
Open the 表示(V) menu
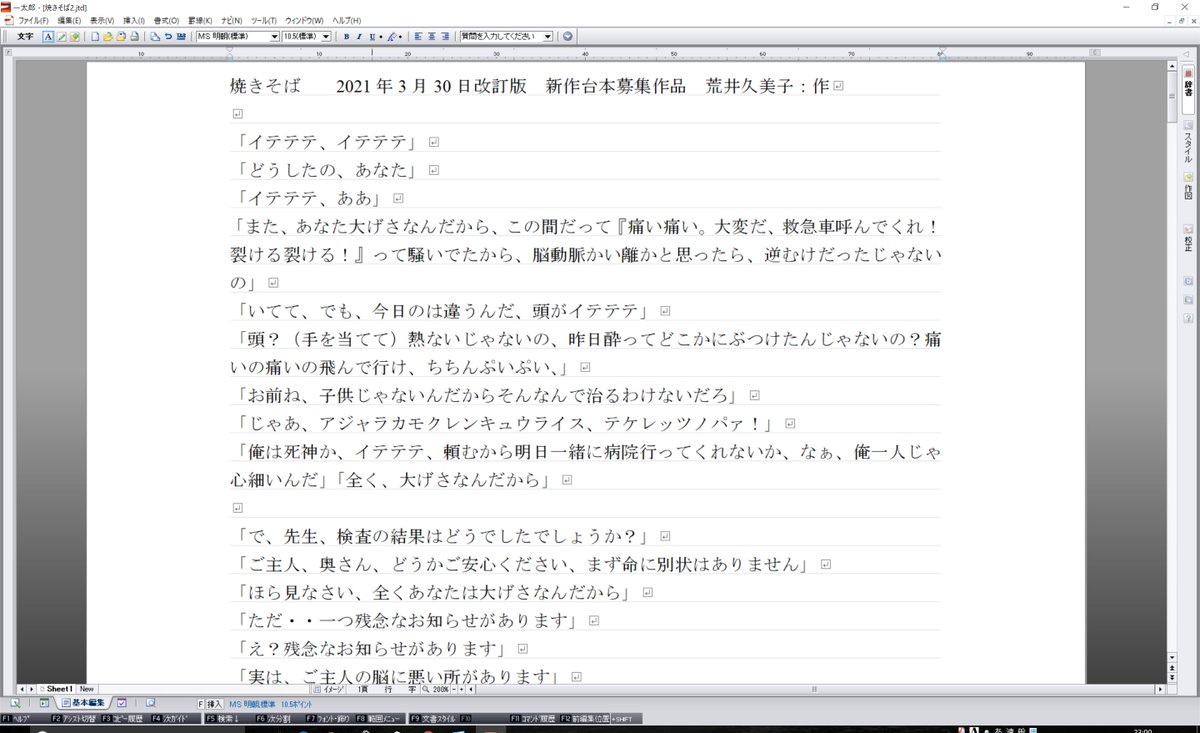tap(102, 21)
